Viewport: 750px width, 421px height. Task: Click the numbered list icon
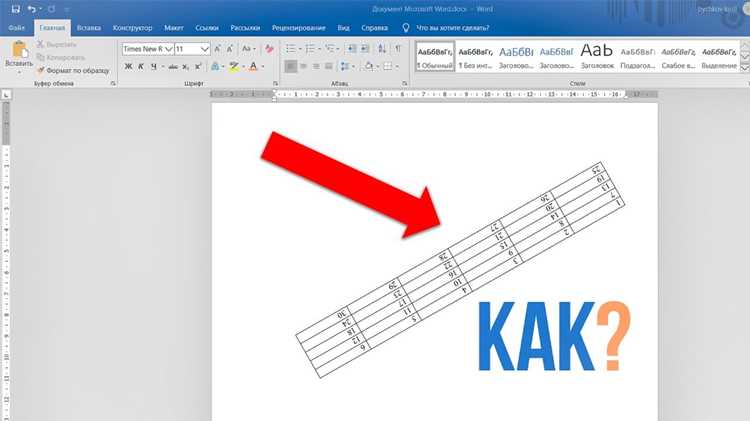pyautogui.click(x=310, y=49)
